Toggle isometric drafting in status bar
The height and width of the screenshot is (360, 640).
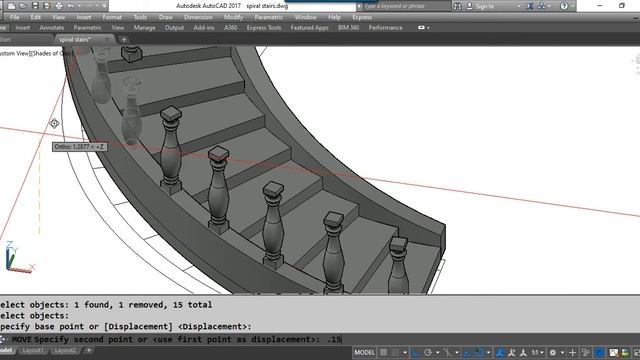point(448,352)
